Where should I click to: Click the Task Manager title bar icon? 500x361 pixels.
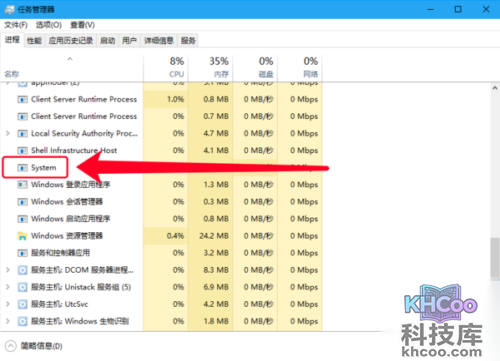[10, 9]
